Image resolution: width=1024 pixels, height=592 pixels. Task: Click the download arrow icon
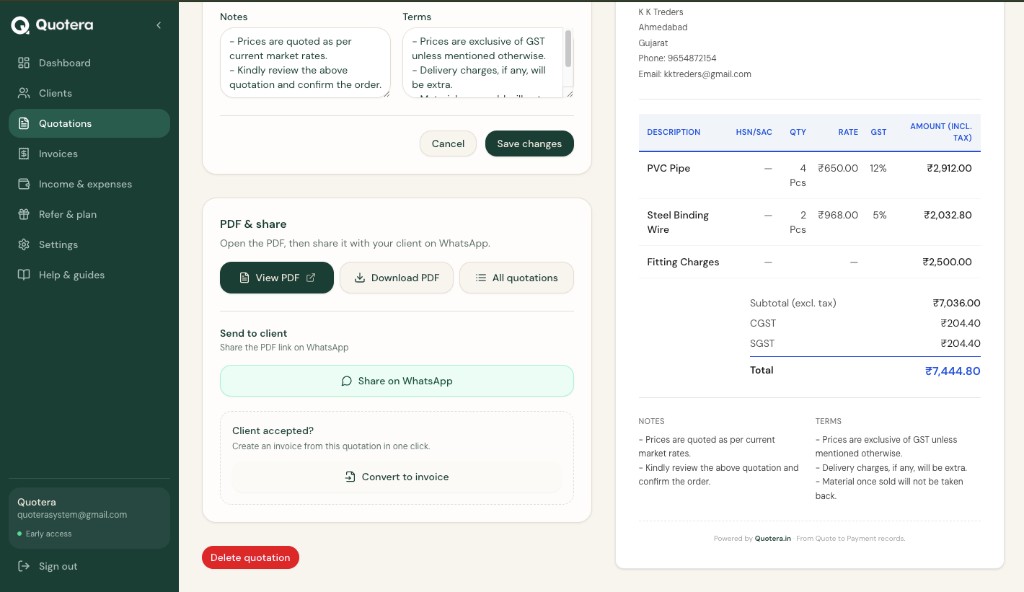coord(360,278)
